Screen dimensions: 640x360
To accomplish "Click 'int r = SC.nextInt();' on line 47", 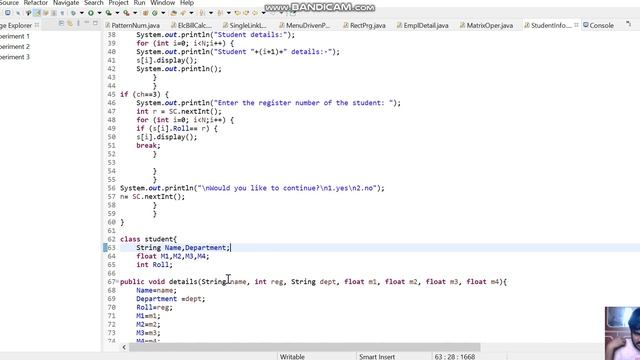I will [x=179, y=111].
